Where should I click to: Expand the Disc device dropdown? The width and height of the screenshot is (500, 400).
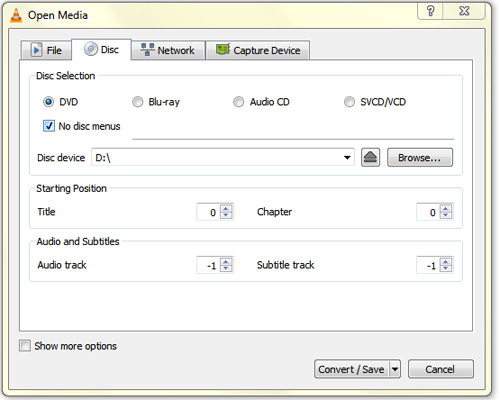[x=347, y=157]
